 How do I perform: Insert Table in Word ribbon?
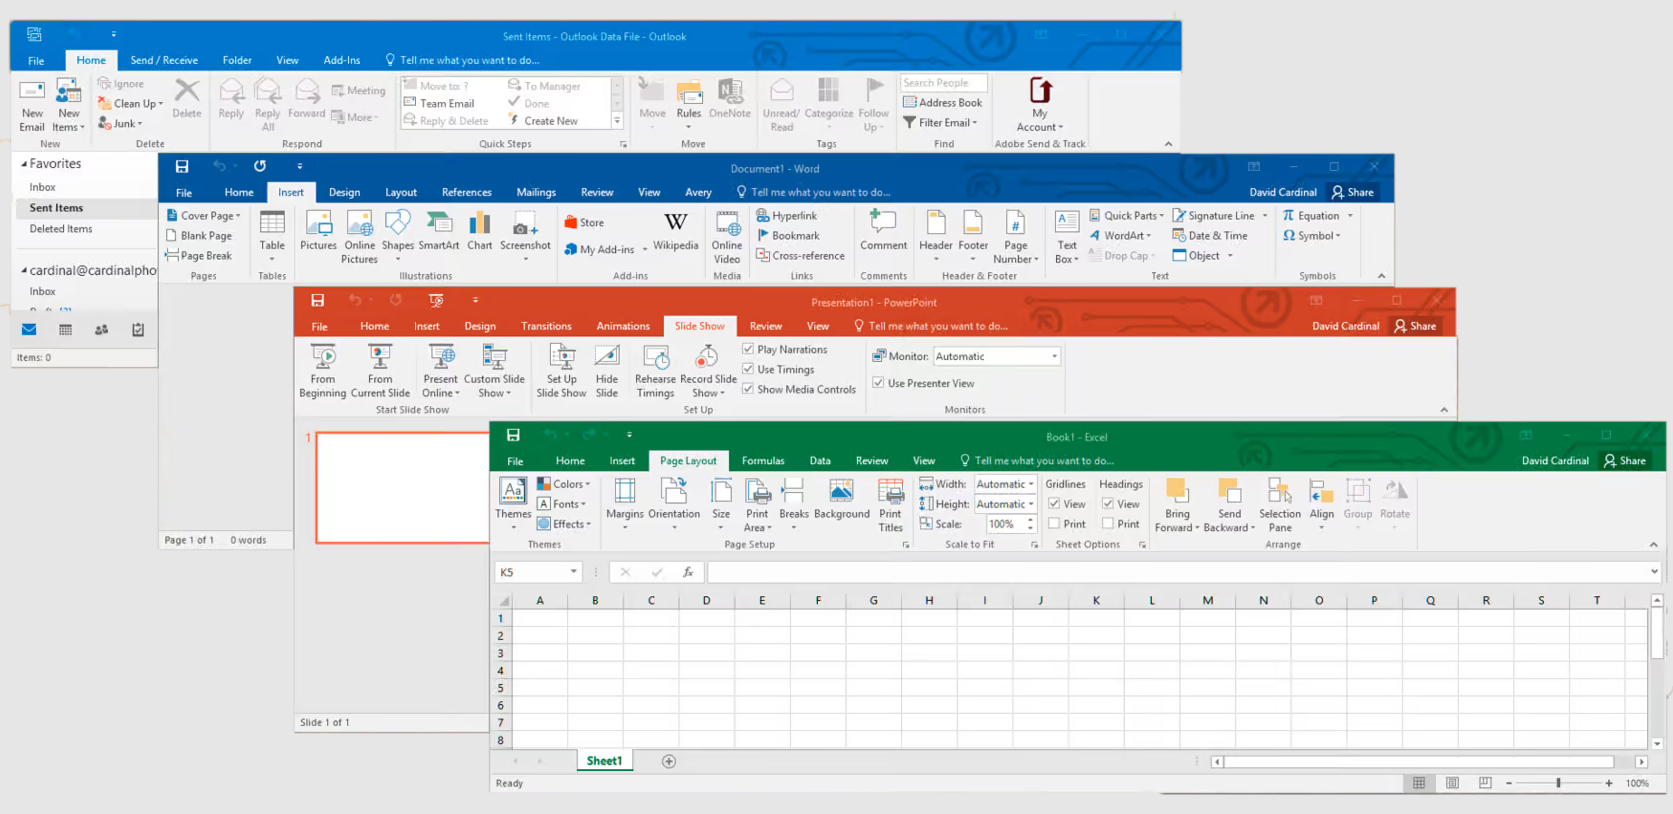click(272, 236)
